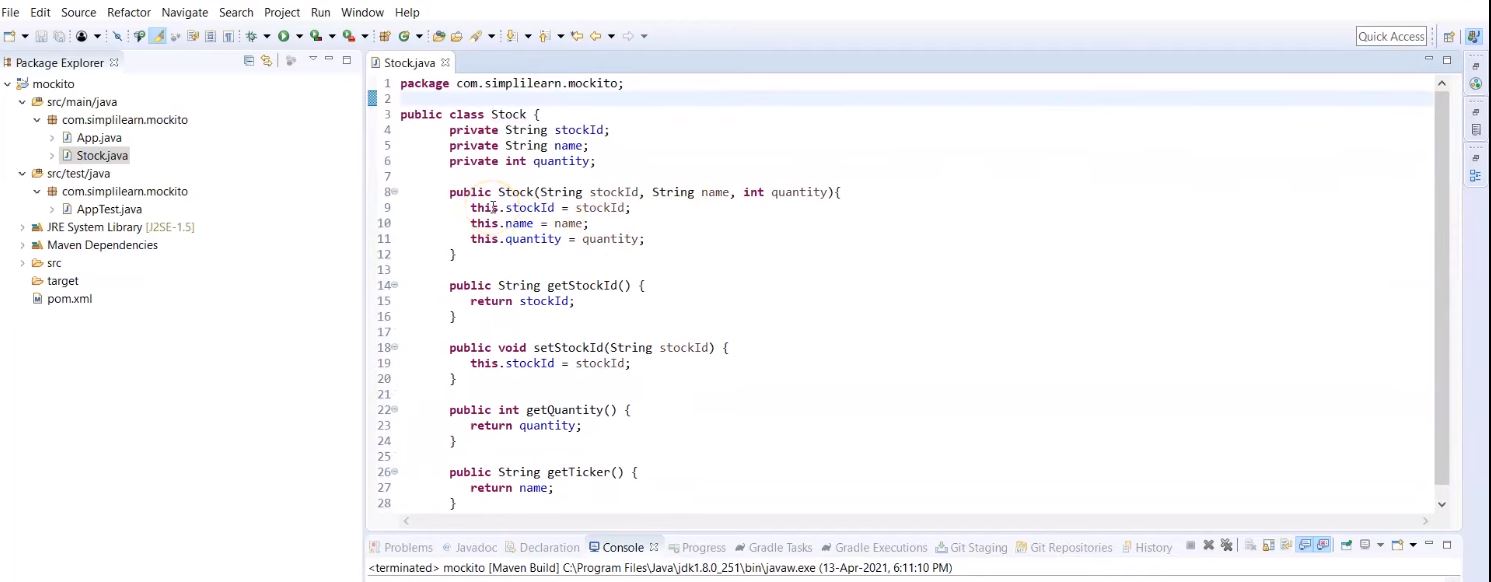Image resolution: width=1491 pixels, height=582 pixels.
Task: Toggle Link with Editor in Package Explorer
Action: [266, 61]
